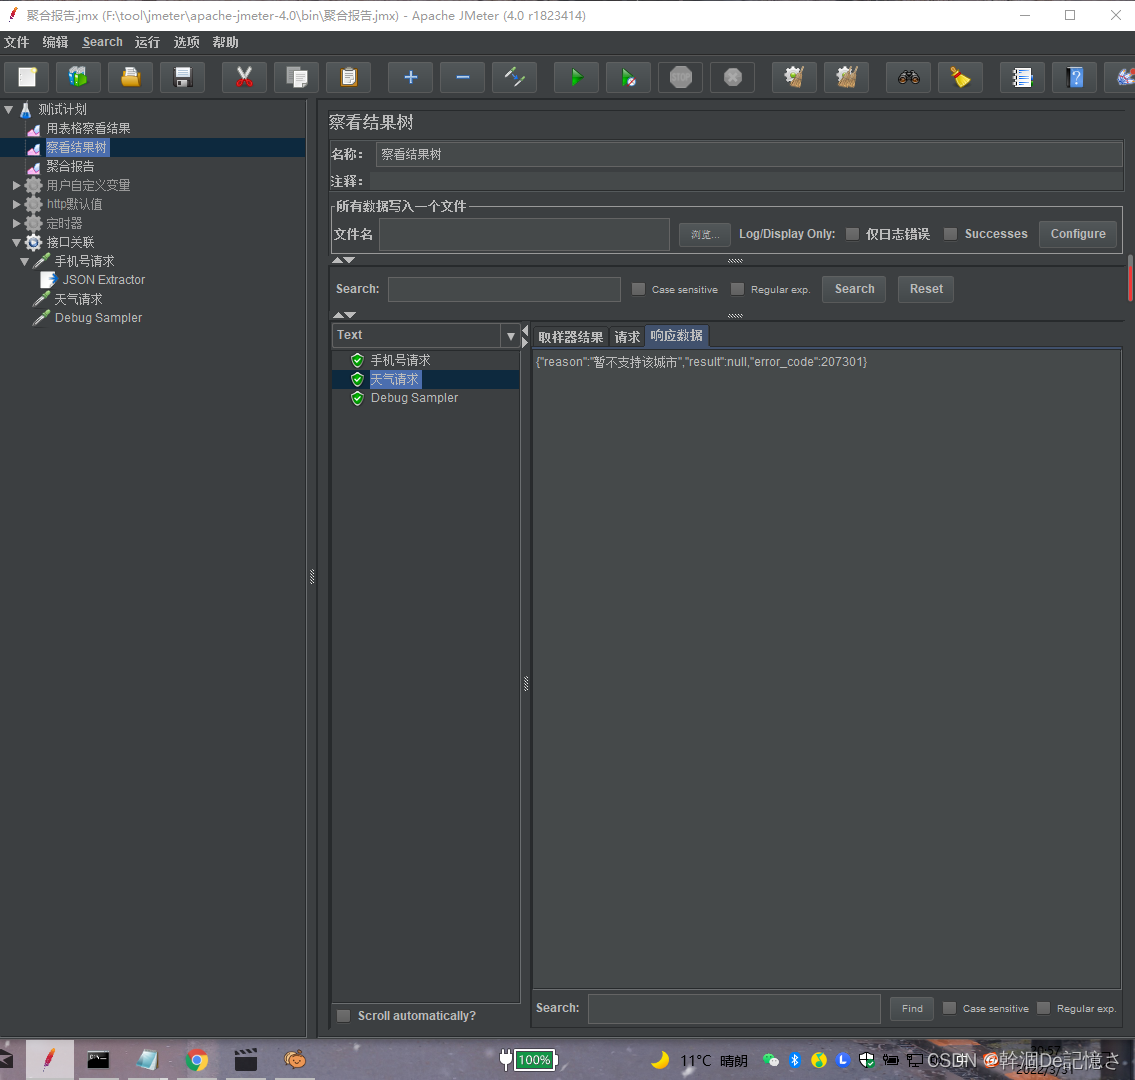
Task: Click the Reset button
Action: point(926,289)
